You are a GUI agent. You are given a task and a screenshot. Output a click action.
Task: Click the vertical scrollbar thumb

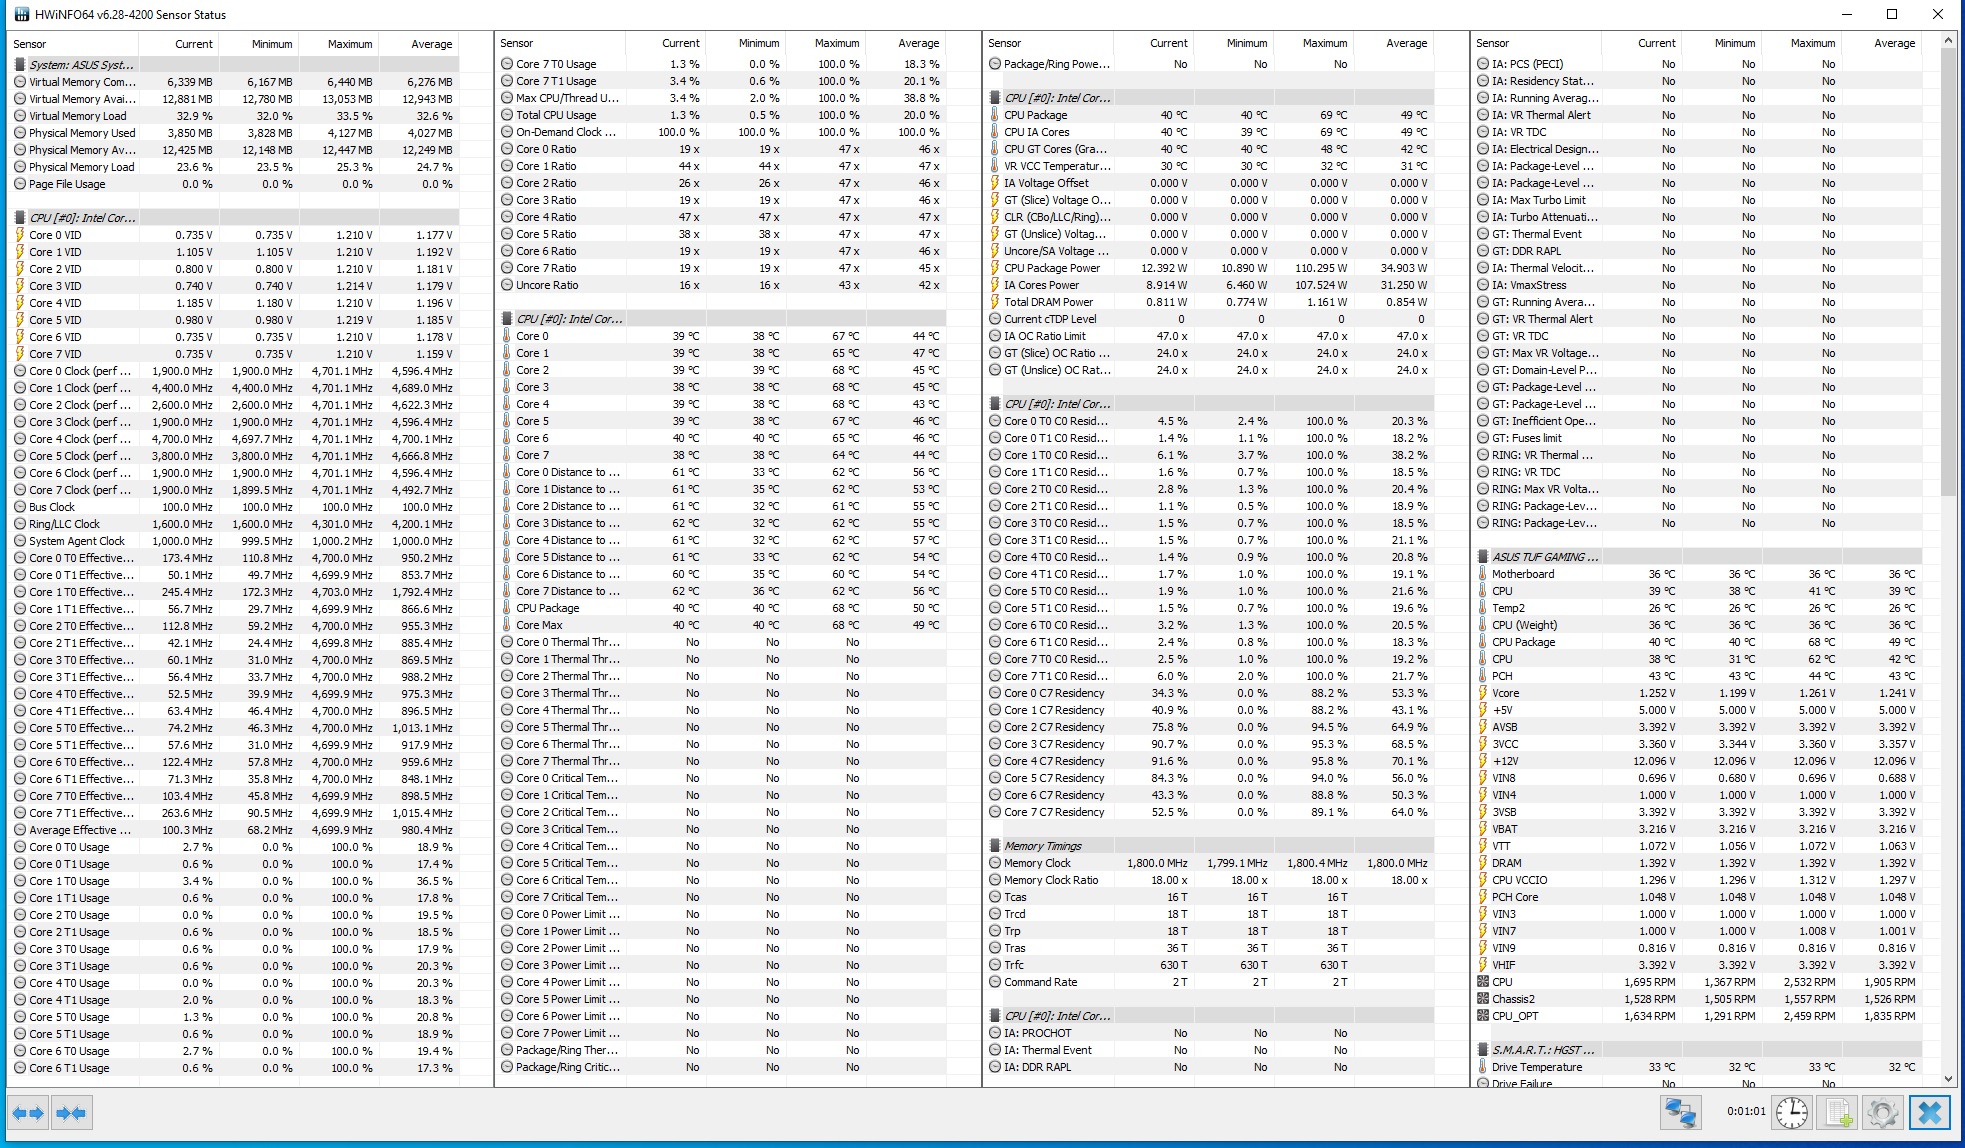coord(1948,270)
